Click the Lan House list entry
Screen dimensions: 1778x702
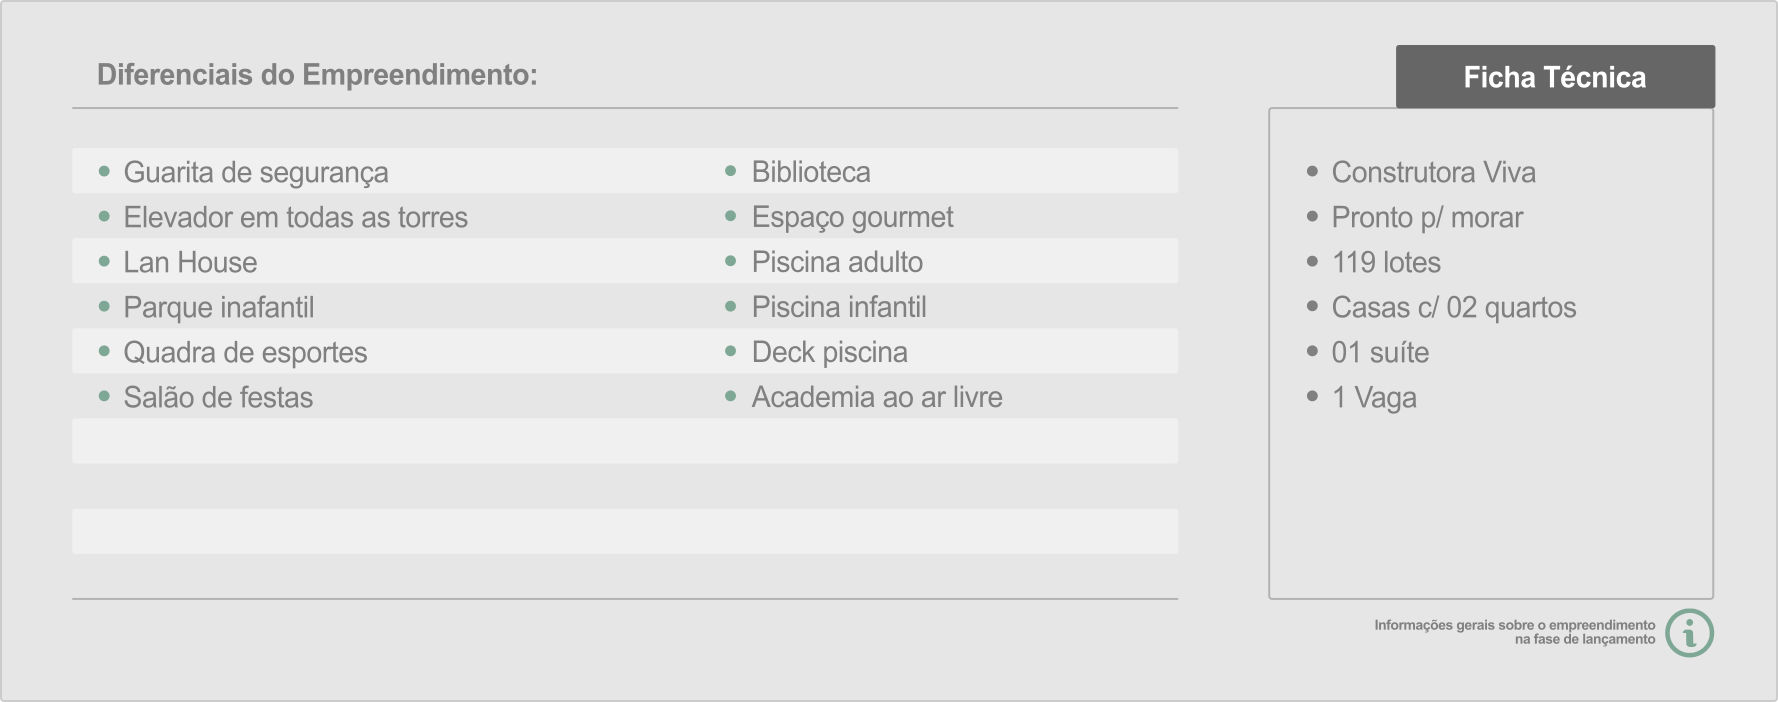(x=190, y=262)
